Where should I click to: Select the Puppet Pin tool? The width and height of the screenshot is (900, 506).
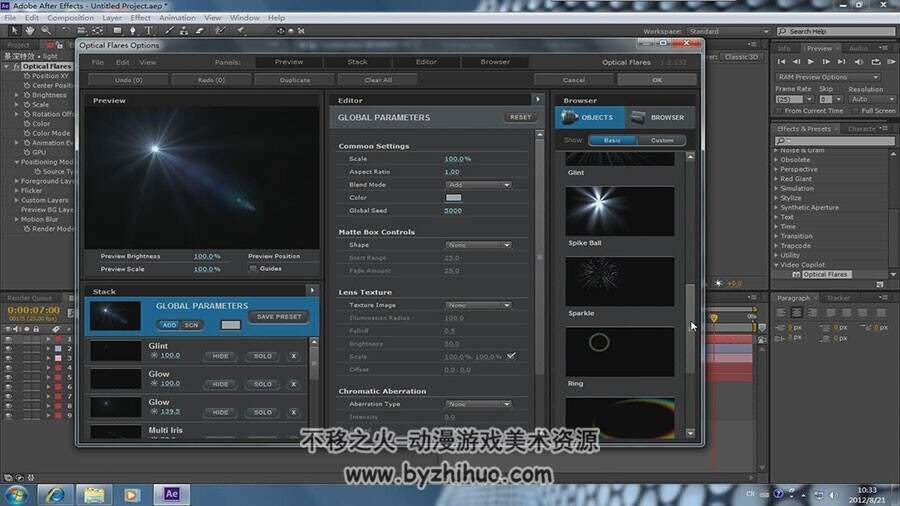click(x=240, y=30)
